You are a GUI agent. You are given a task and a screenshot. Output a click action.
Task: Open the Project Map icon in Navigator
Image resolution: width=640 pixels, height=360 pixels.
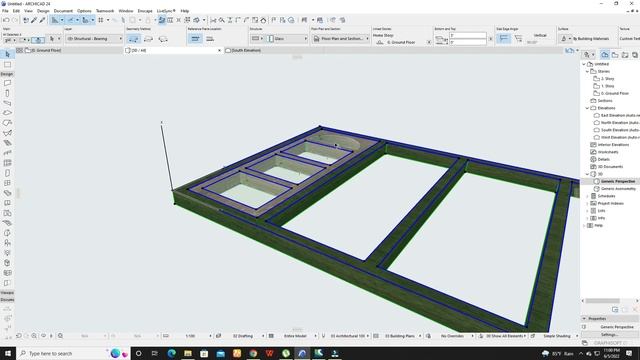click(605, 55)
